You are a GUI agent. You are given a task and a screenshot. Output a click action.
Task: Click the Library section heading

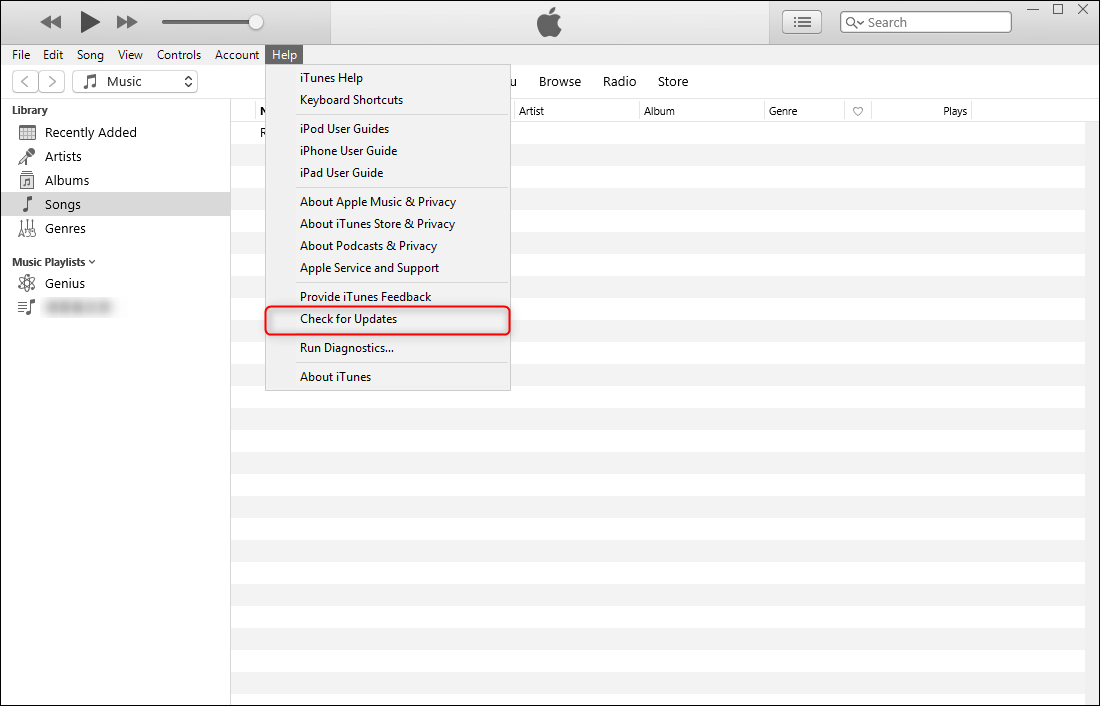[30, 110]
